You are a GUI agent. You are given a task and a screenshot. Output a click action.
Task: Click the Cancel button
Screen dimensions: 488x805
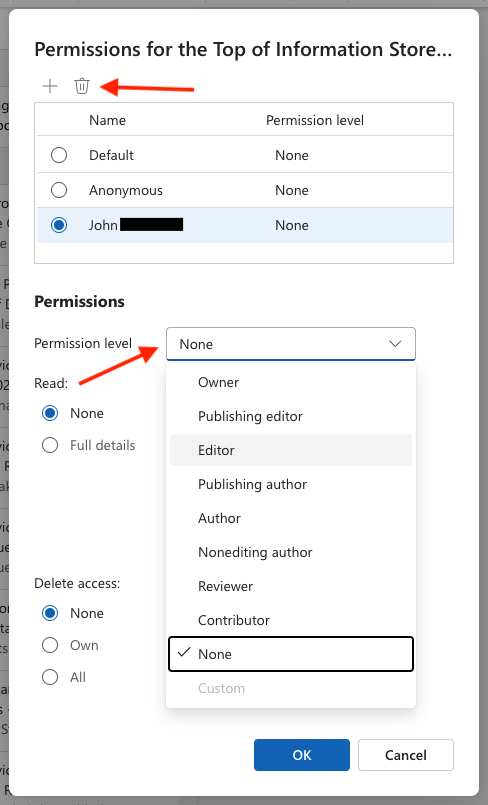coord(406,755)
